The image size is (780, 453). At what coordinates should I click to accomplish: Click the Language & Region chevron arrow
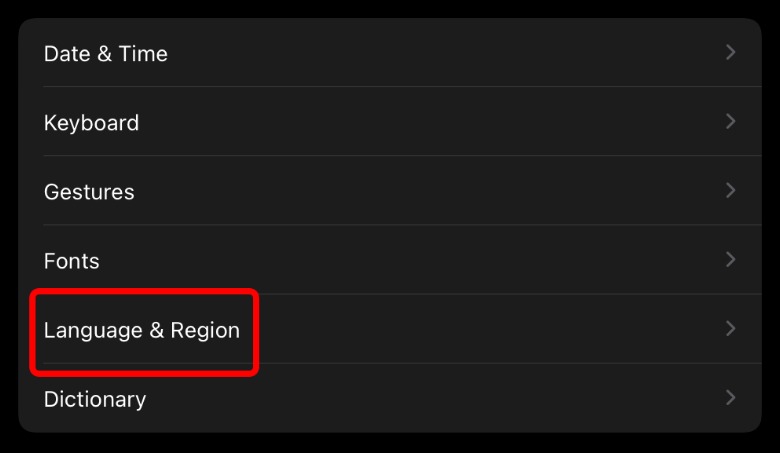731,328
